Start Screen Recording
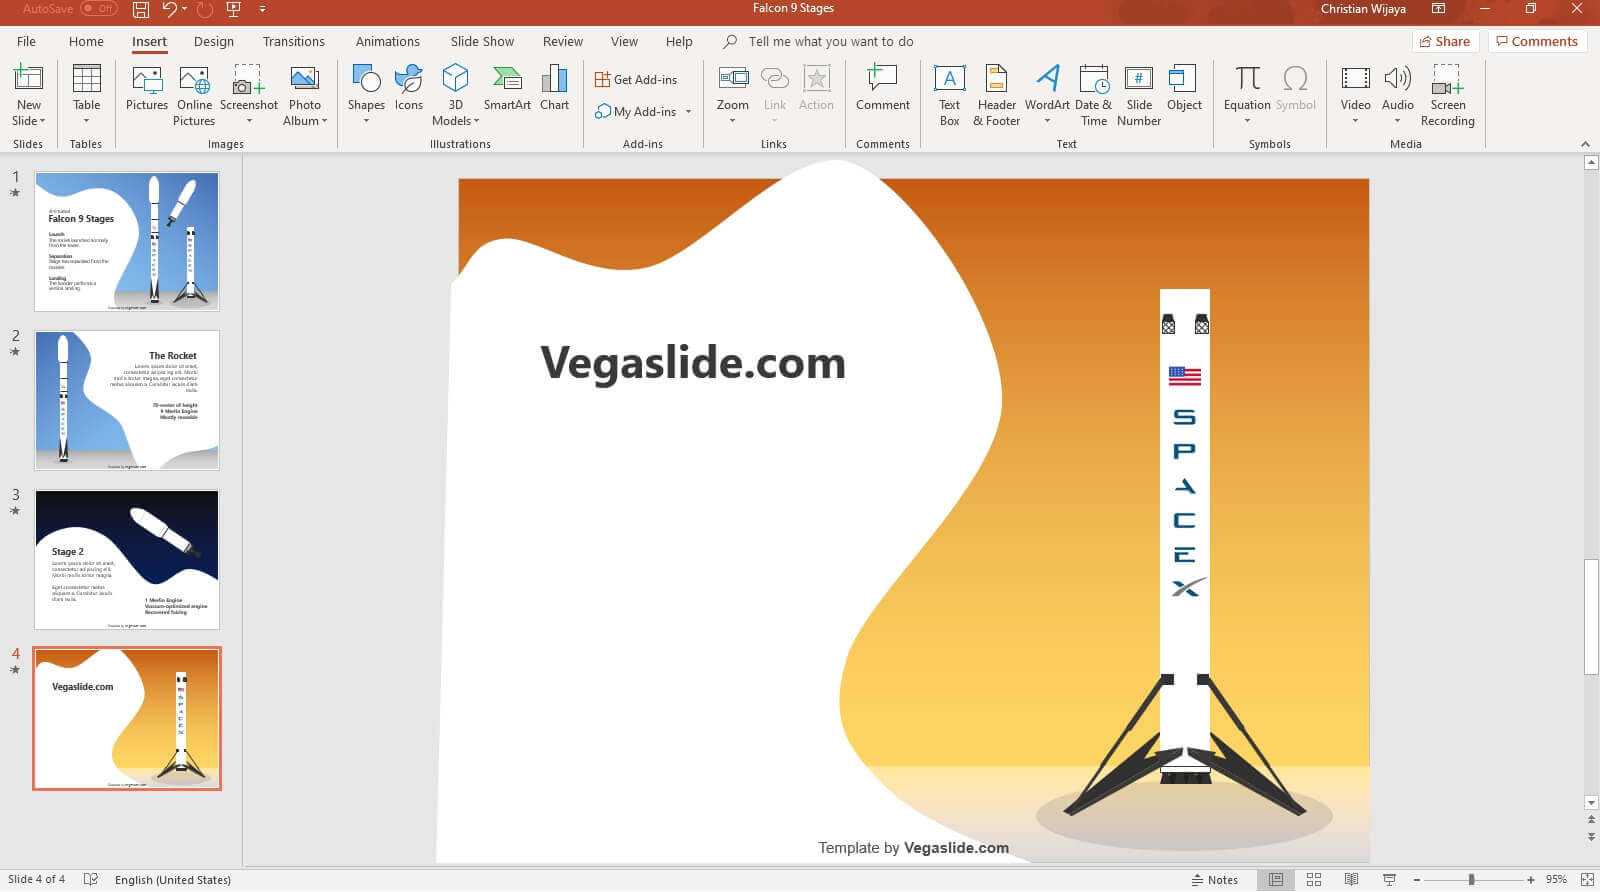 (1447, 96)
